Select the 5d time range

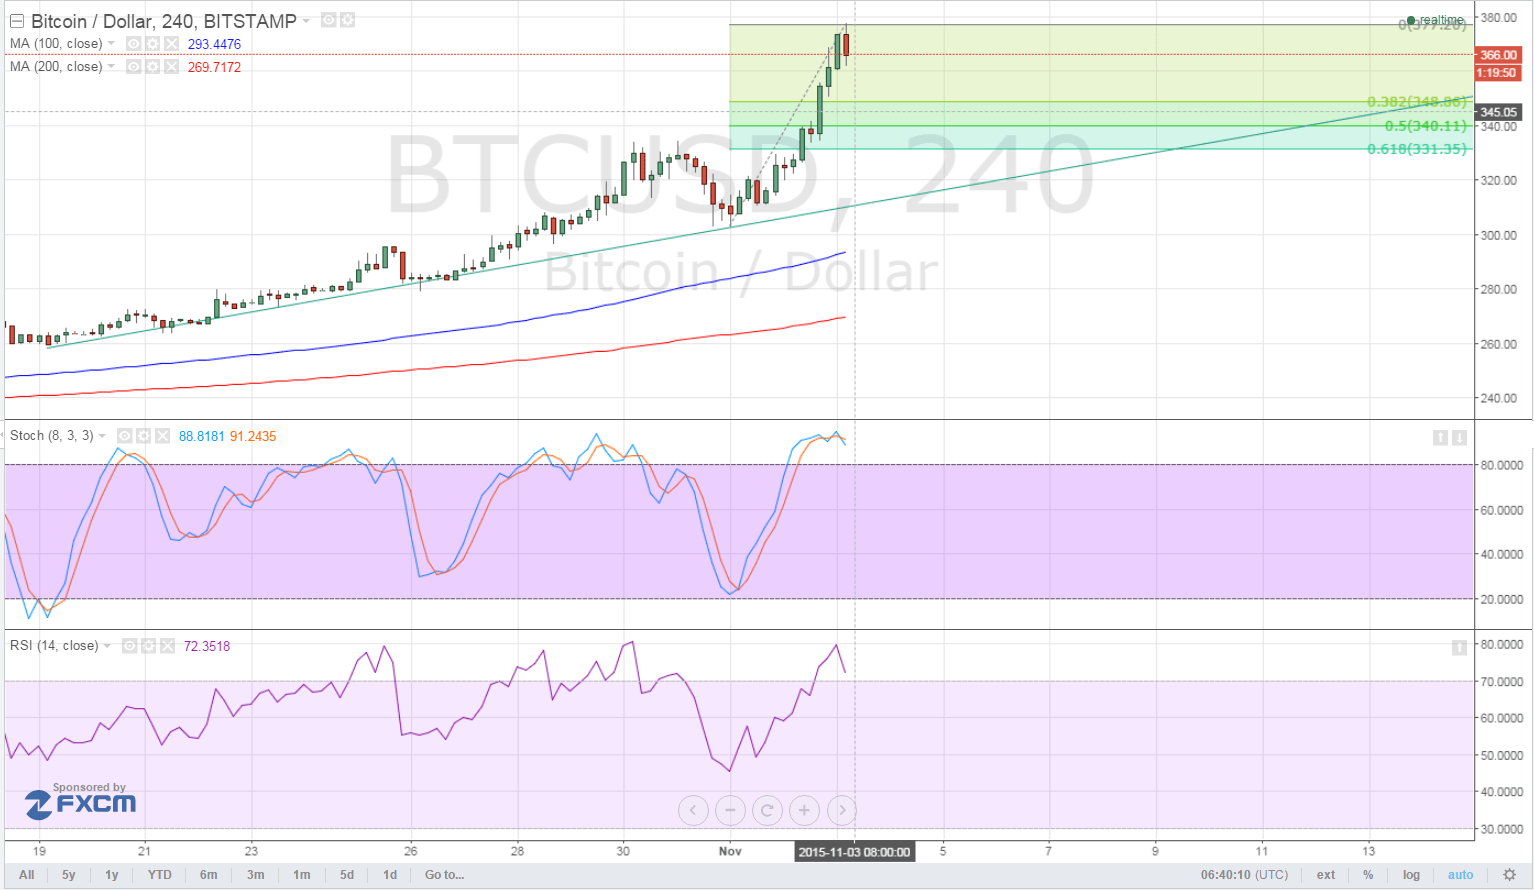tap(347, 875)
